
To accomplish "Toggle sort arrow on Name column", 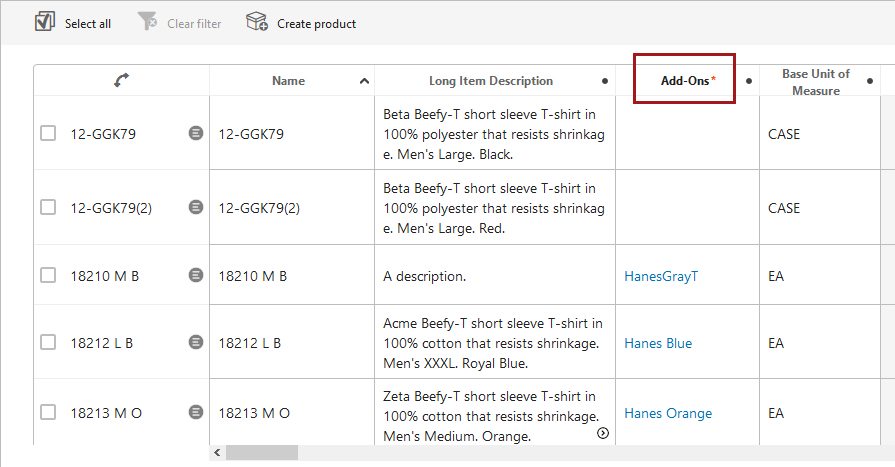I will 364,81.
